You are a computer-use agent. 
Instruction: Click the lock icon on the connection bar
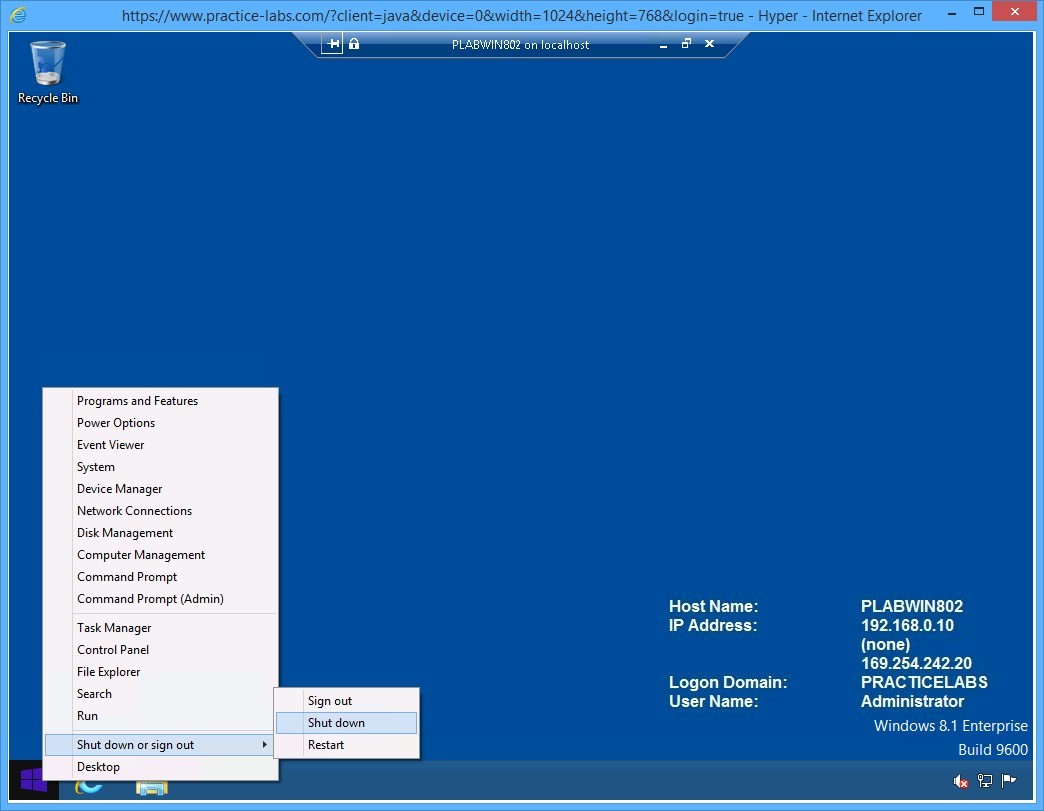pyautogui.click(x=353, y=44)
